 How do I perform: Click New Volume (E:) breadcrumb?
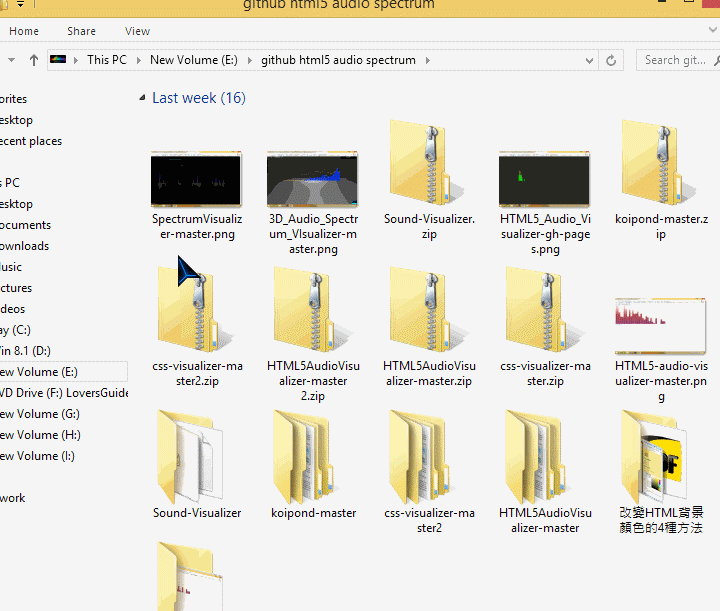pyautogui.click(x=194, y=60)
